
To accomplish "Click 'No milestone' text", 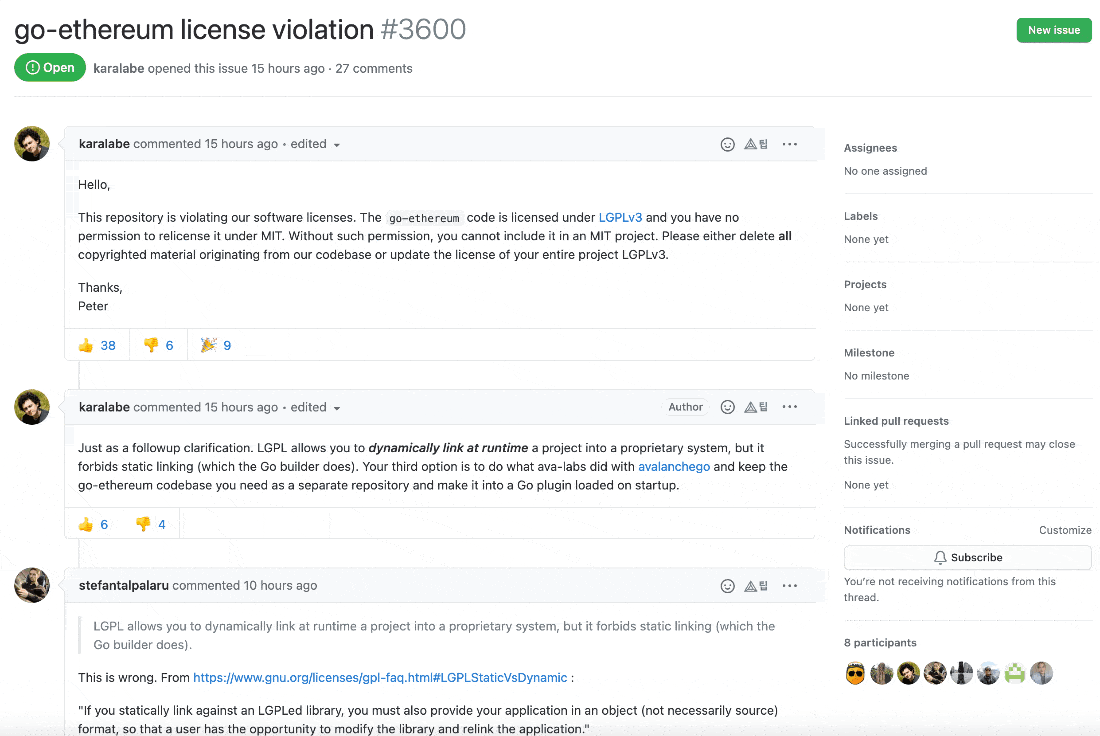I will [876, 376].
